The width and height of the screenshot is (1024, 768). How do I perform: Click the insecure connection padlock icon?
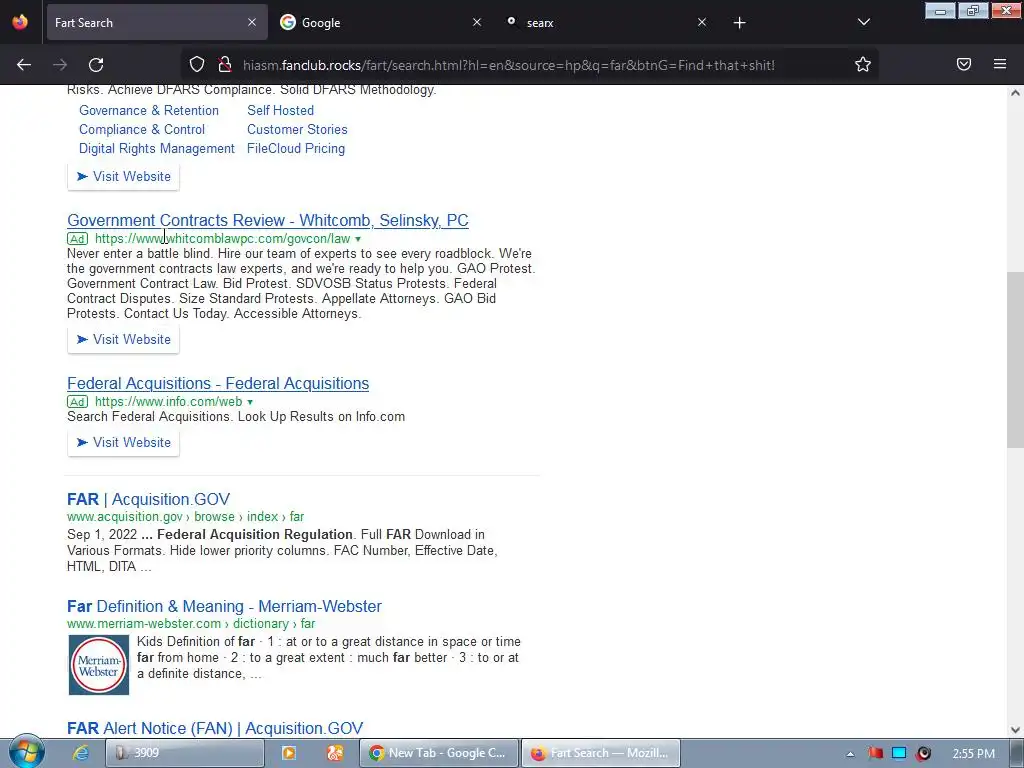tap(225, 65)
